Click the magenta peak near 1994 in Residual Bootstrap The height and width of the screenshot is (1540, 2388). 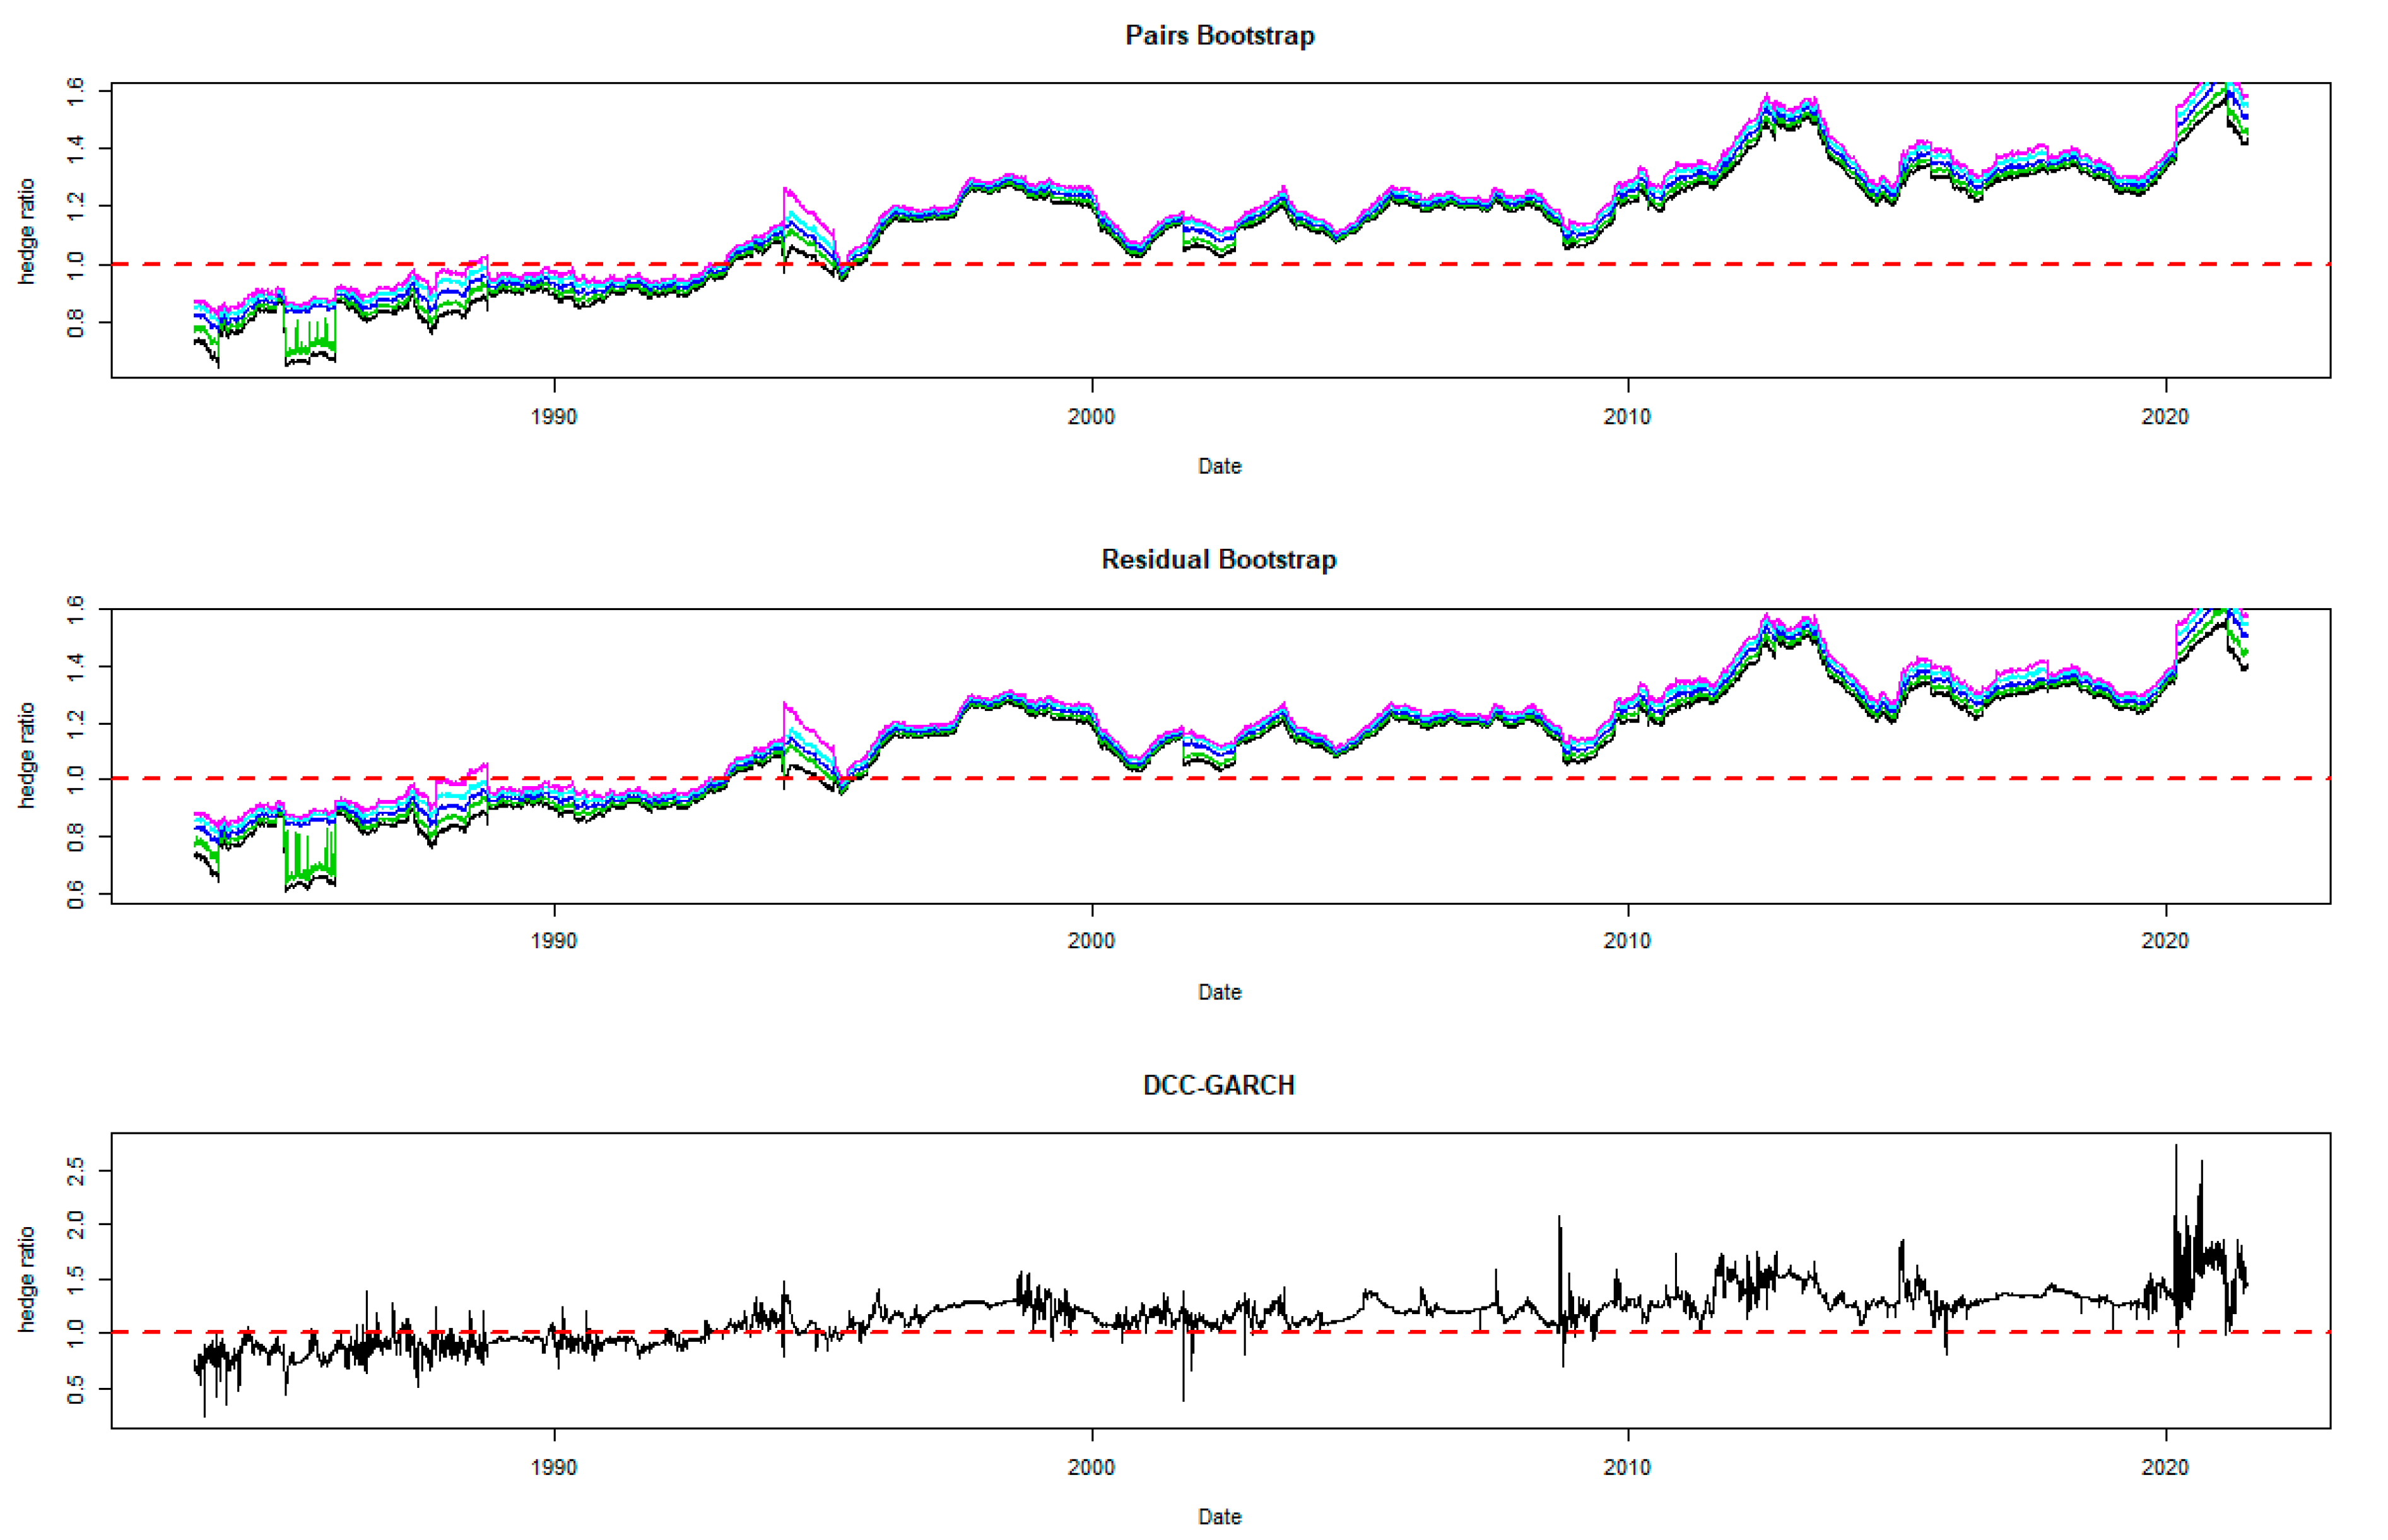786,706
